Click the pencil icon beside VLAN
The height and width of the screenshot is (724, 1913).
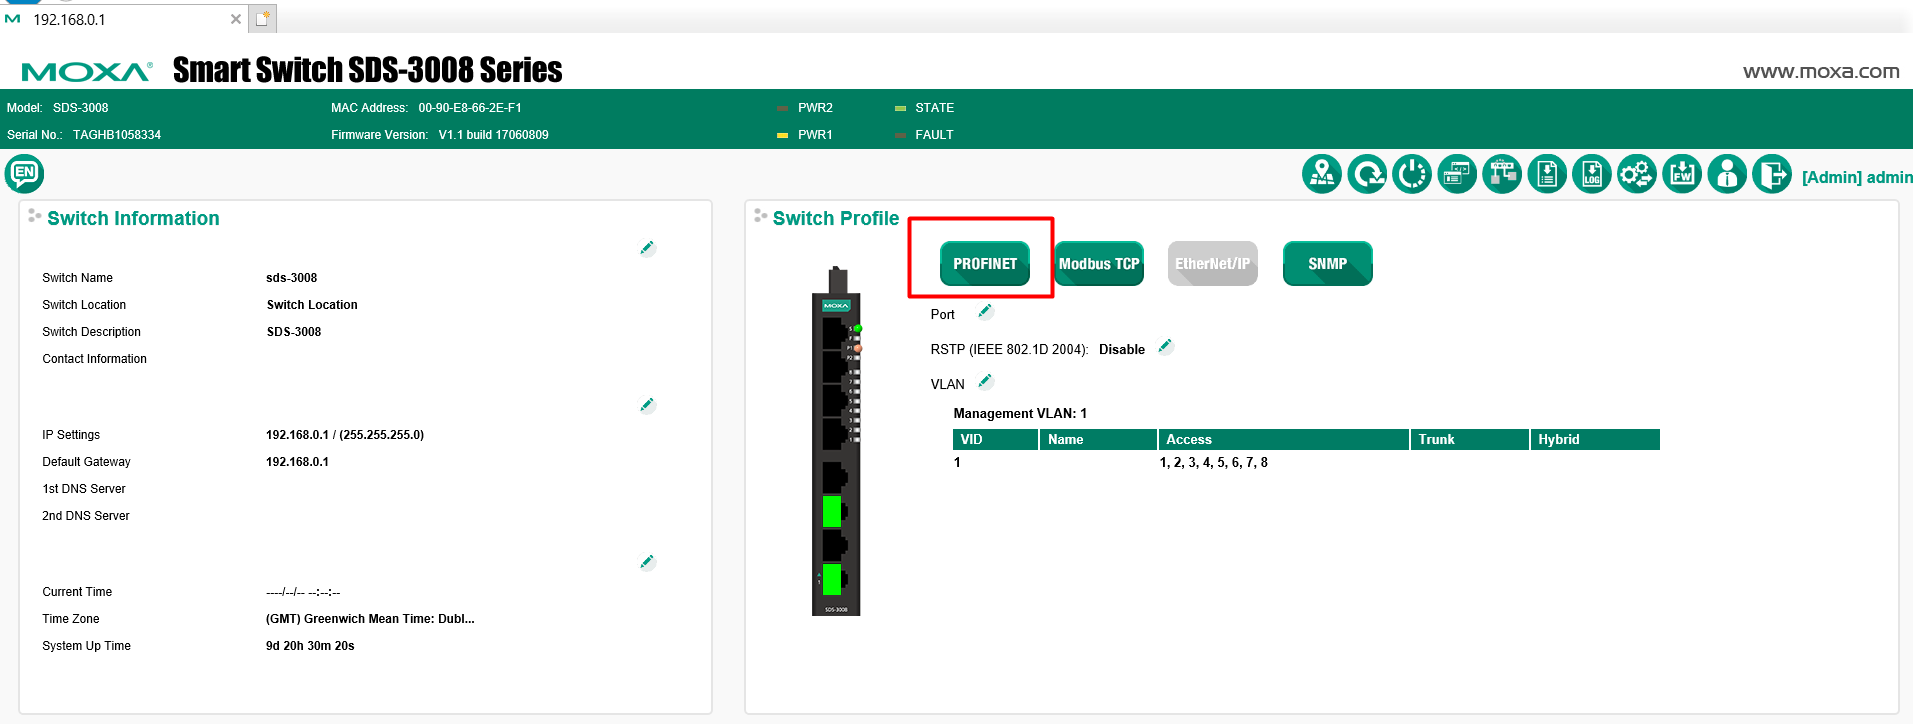985,381
